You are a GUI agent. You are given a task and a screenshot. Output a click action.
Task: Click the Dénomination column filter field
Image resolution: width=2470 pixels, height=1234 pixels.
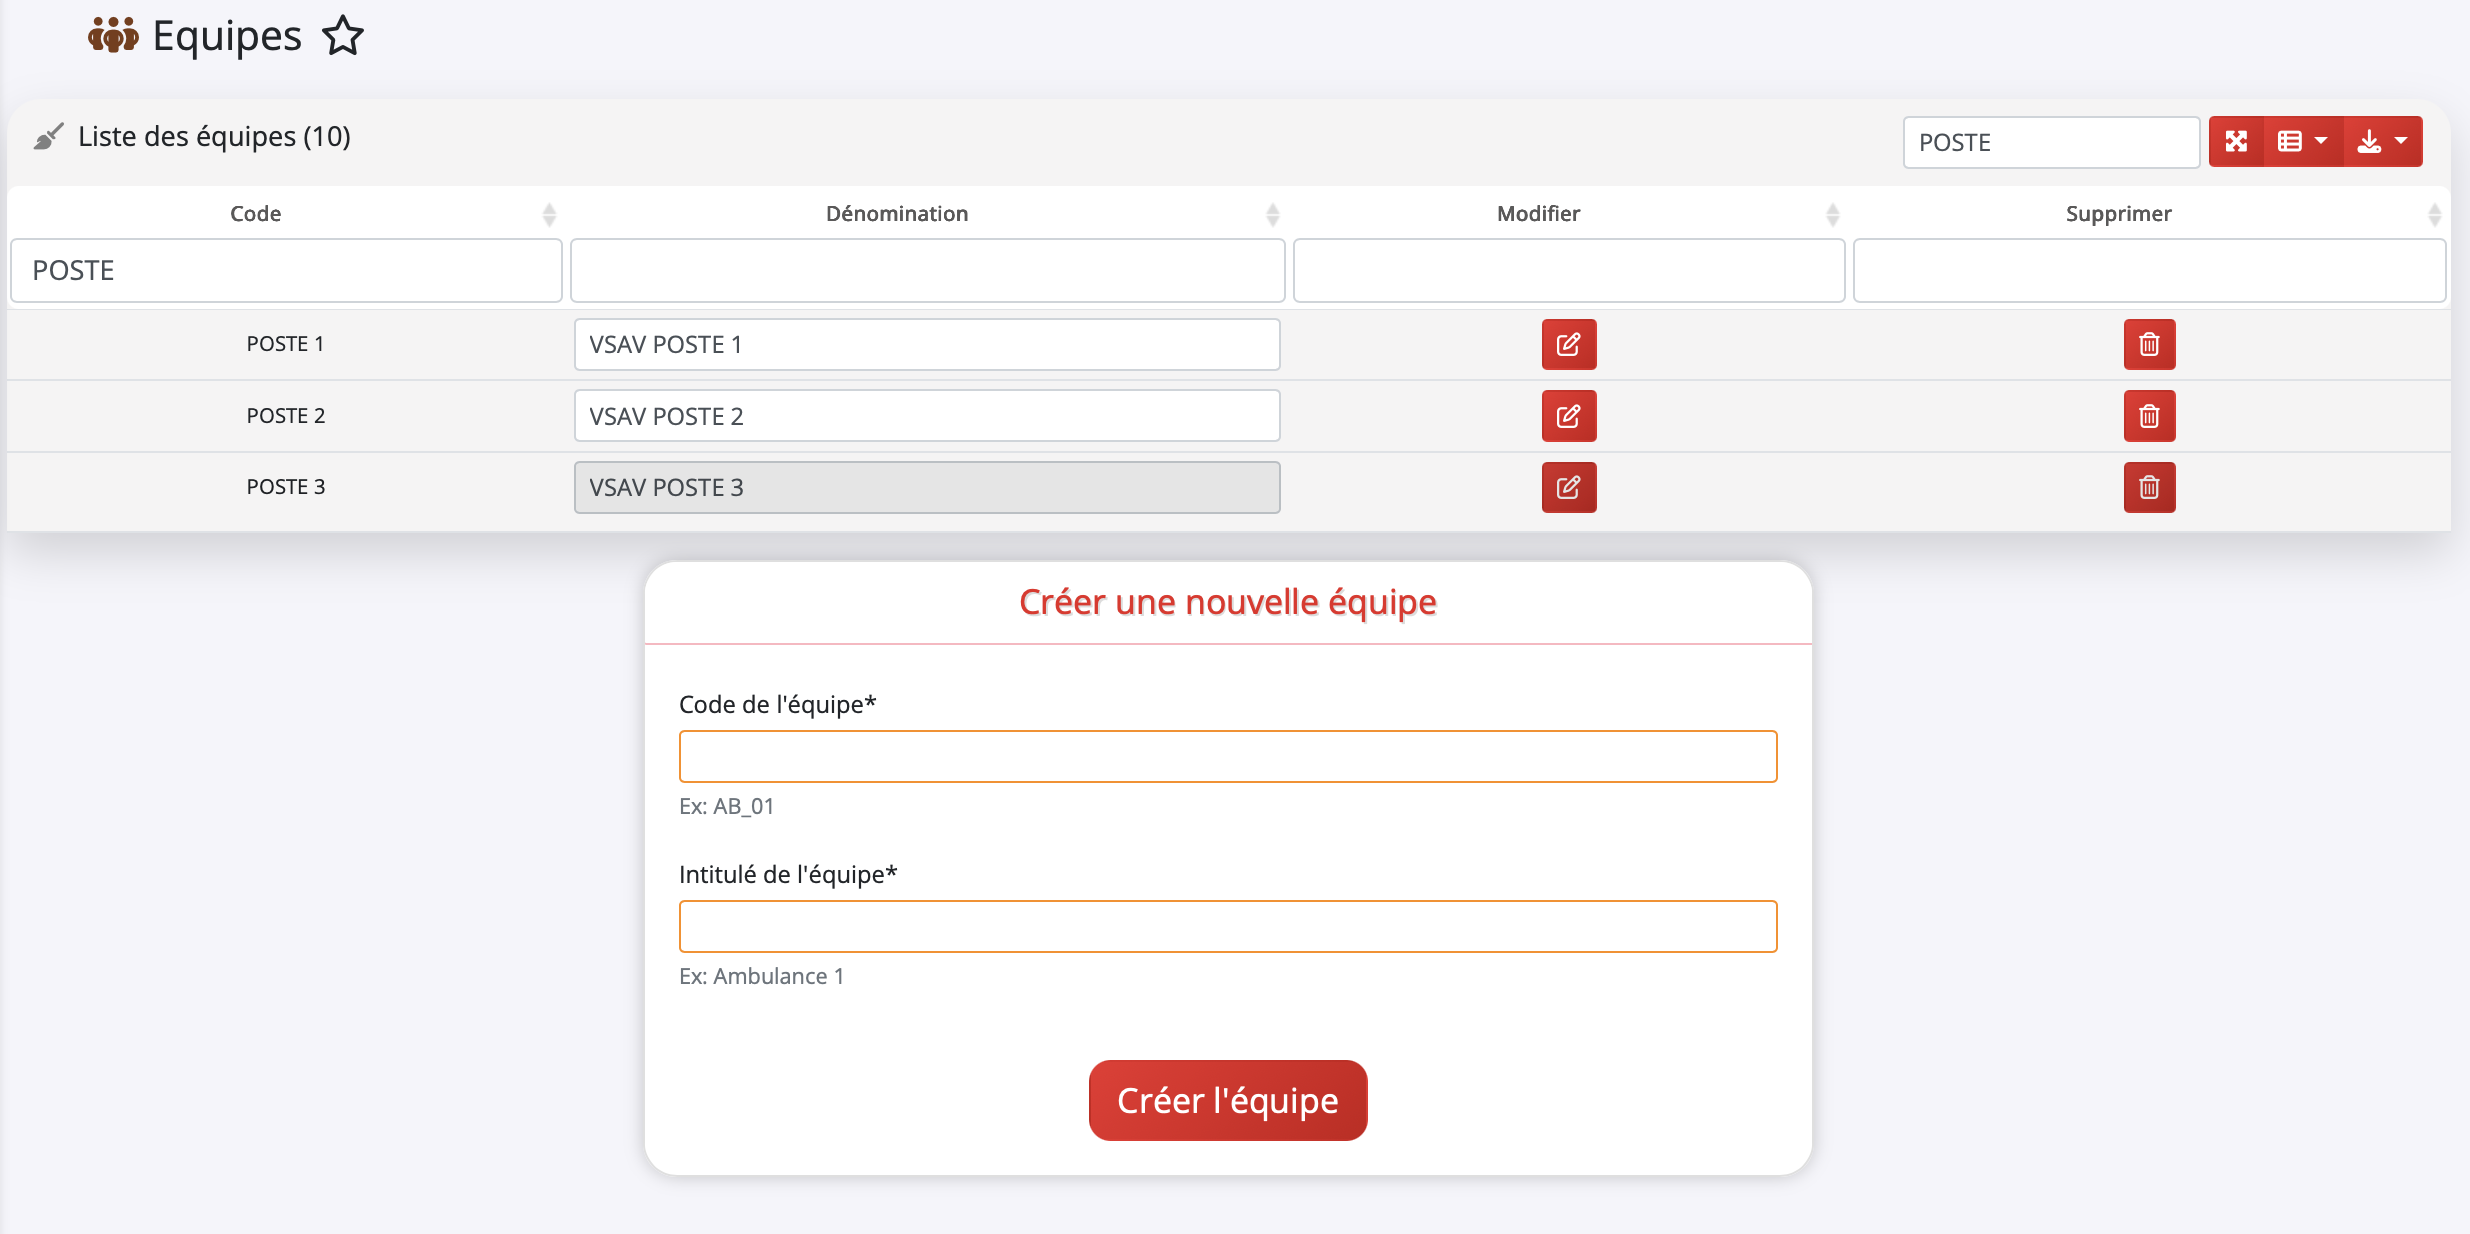(927, 270)
